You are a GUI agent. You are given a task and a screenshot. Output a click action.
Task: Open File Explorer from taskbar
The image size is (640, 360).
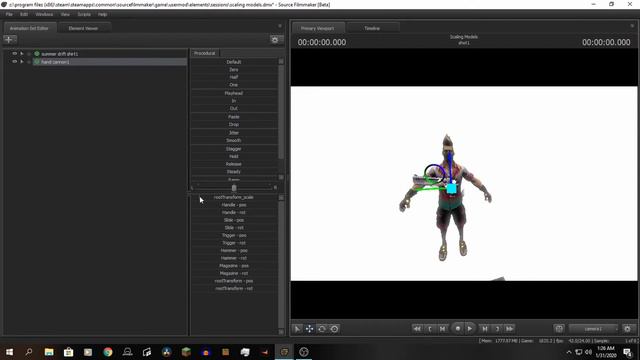tap(49, 352)
